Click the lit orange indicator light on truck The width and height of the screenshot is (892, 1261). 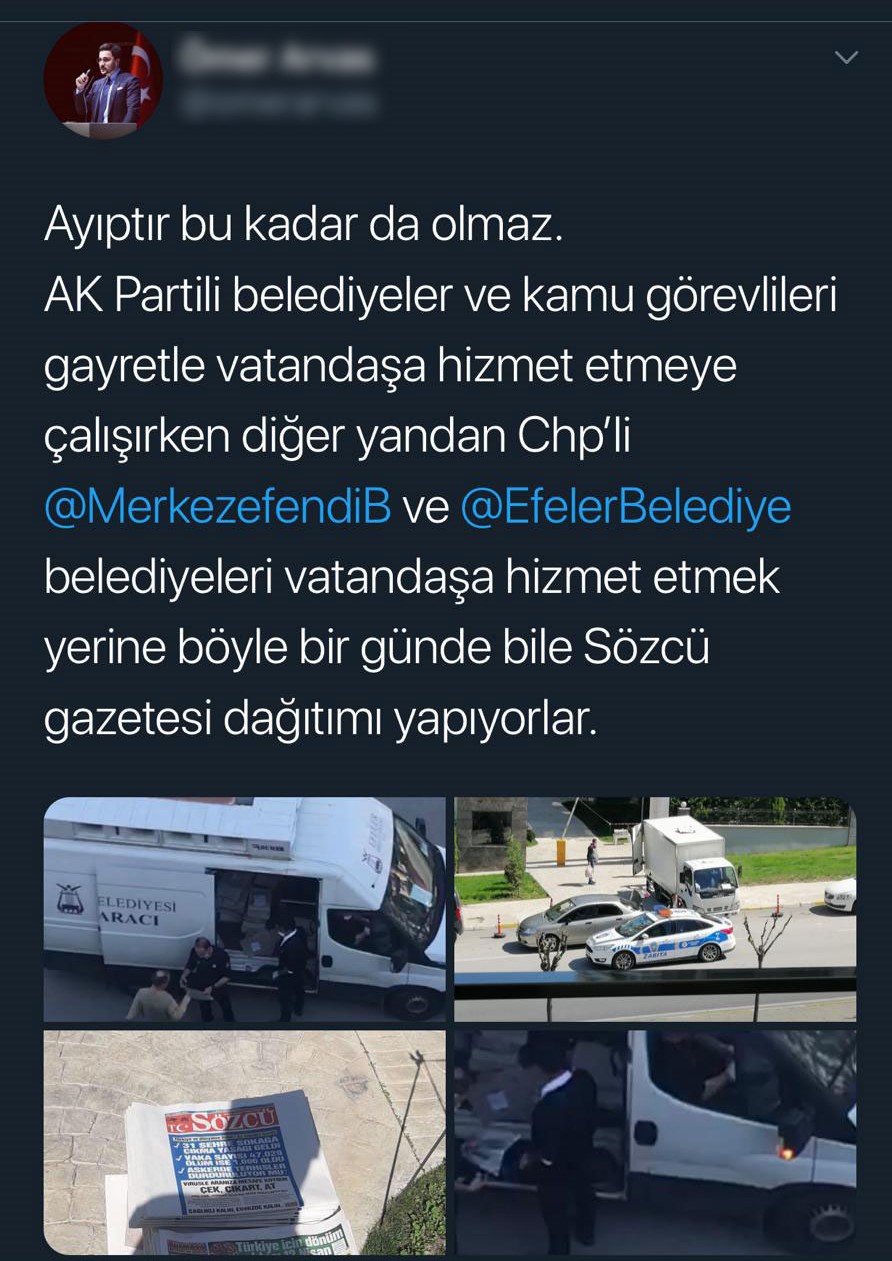[x=785, y=1152]
